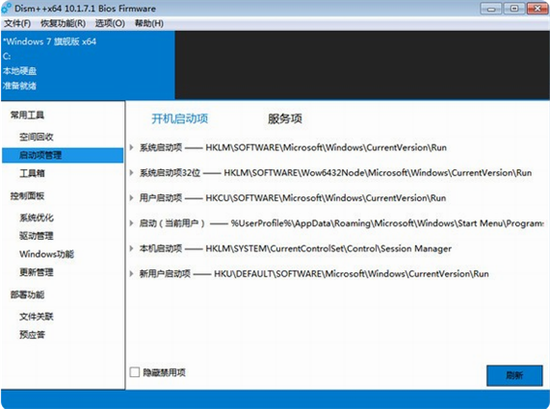Open the 恢复功能(R) menu
The image size is (550, 409).
(x=63, y=24)
